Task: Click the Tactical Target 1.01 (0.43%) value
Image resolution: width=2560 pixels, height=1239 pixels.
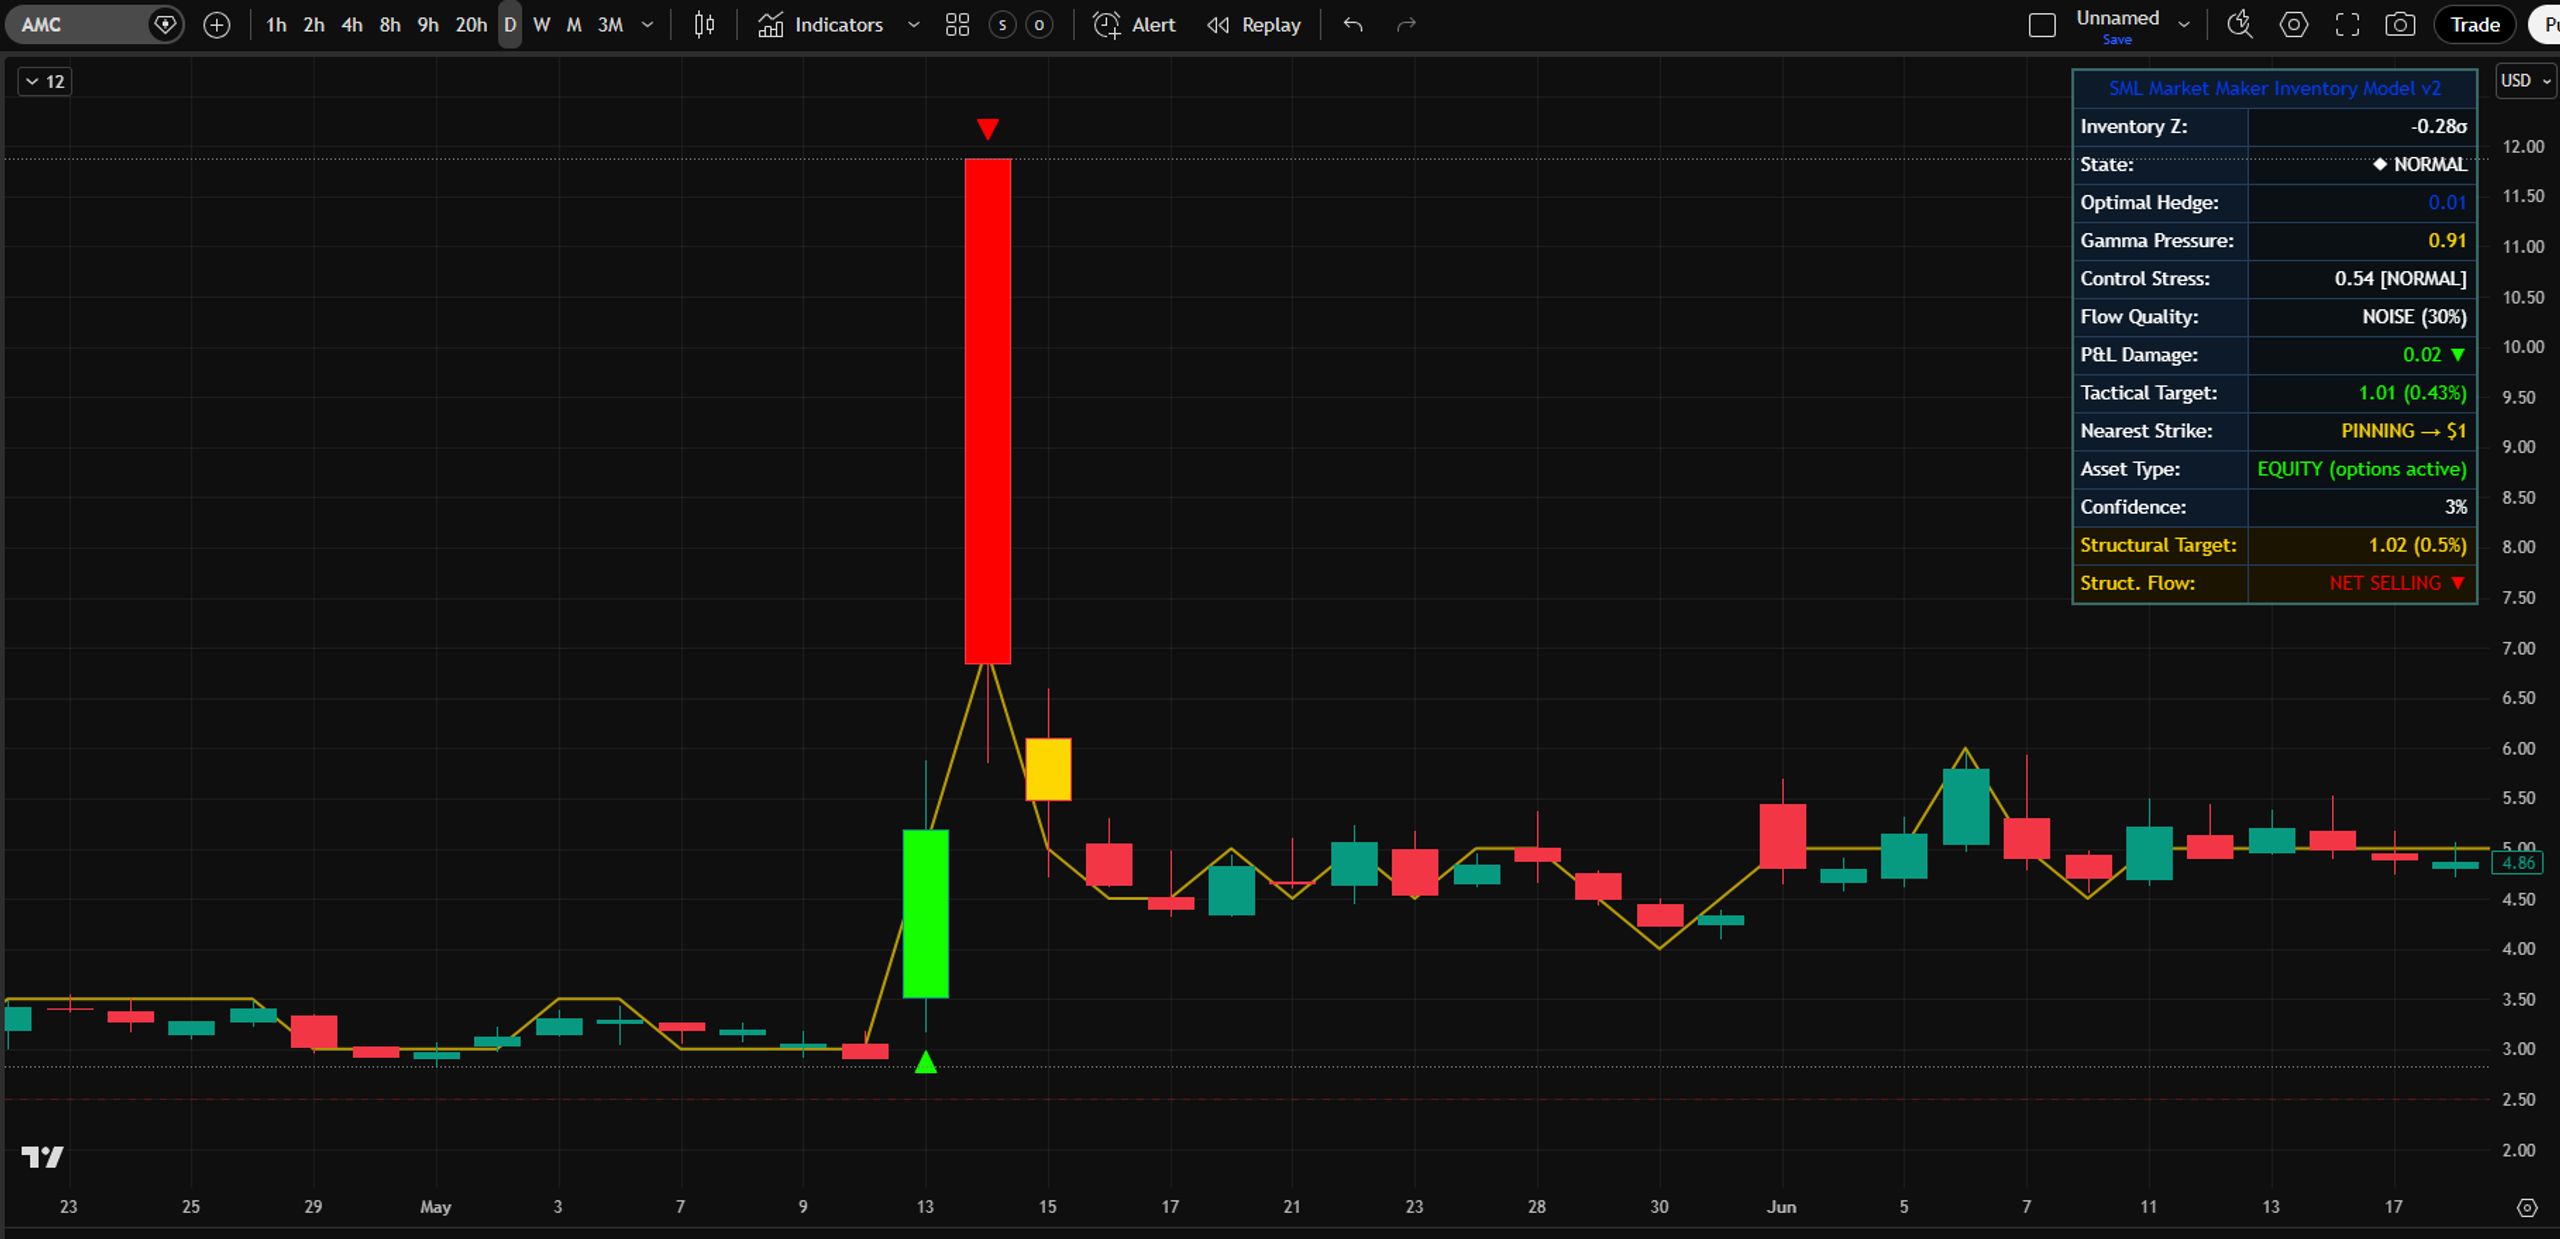Action: tap(2412, 393)
